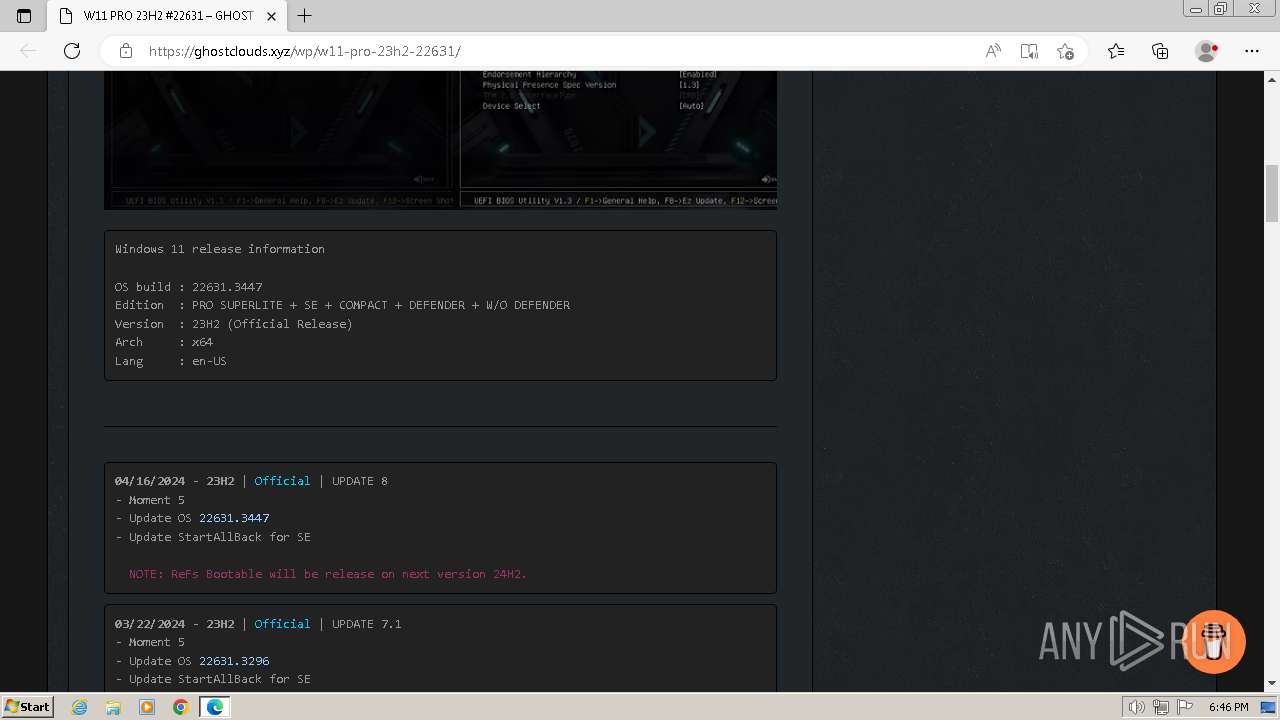This screenshot has height=720, width=1280.
Task: Select 'Arch : x64' line
Action: click(x=164, y=342)
